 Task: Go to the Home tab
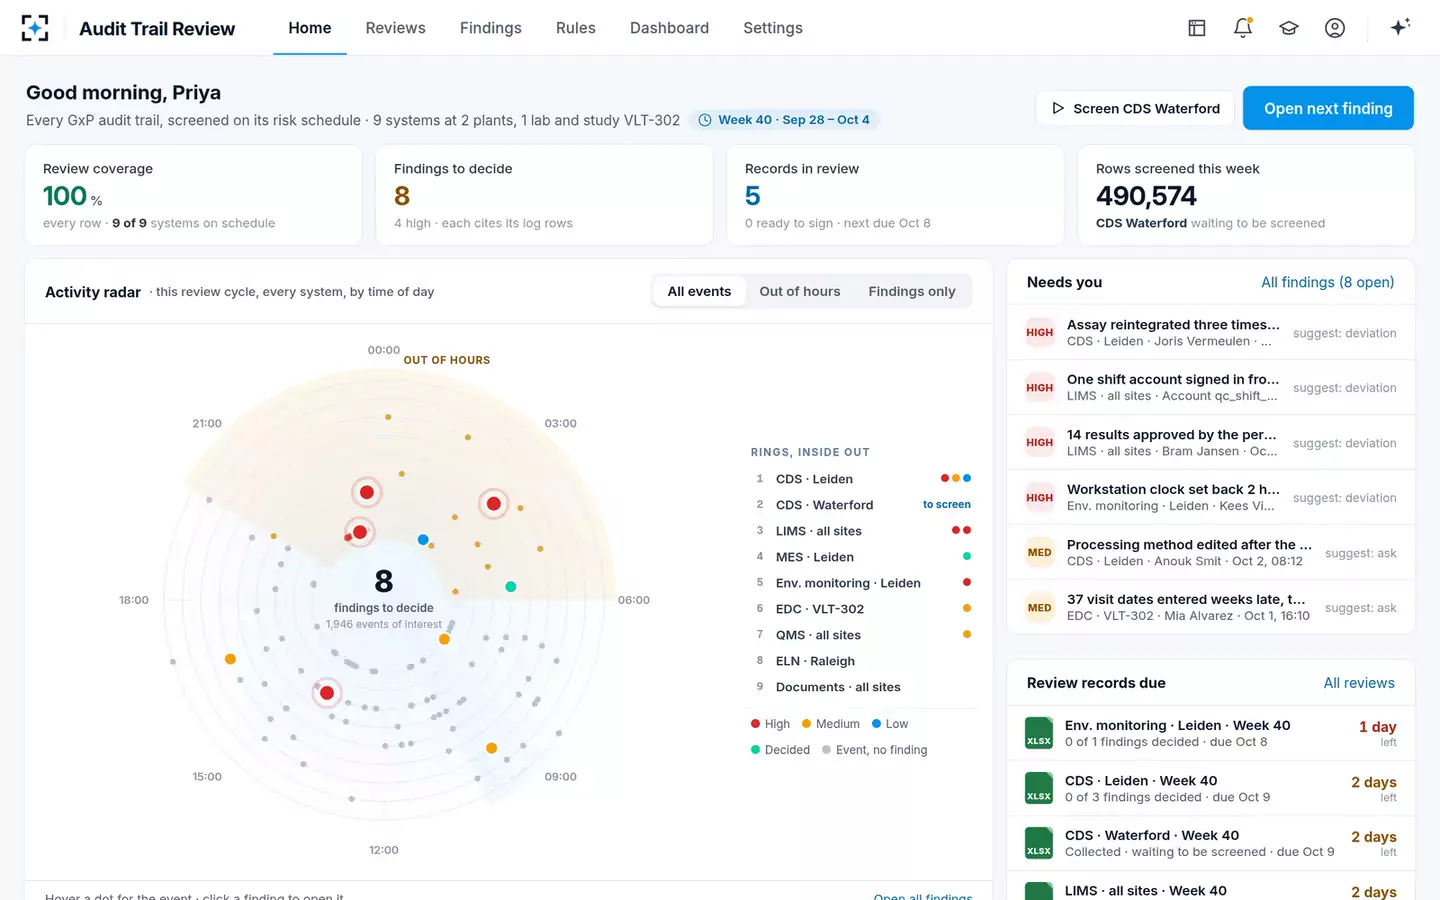(310, 28)
